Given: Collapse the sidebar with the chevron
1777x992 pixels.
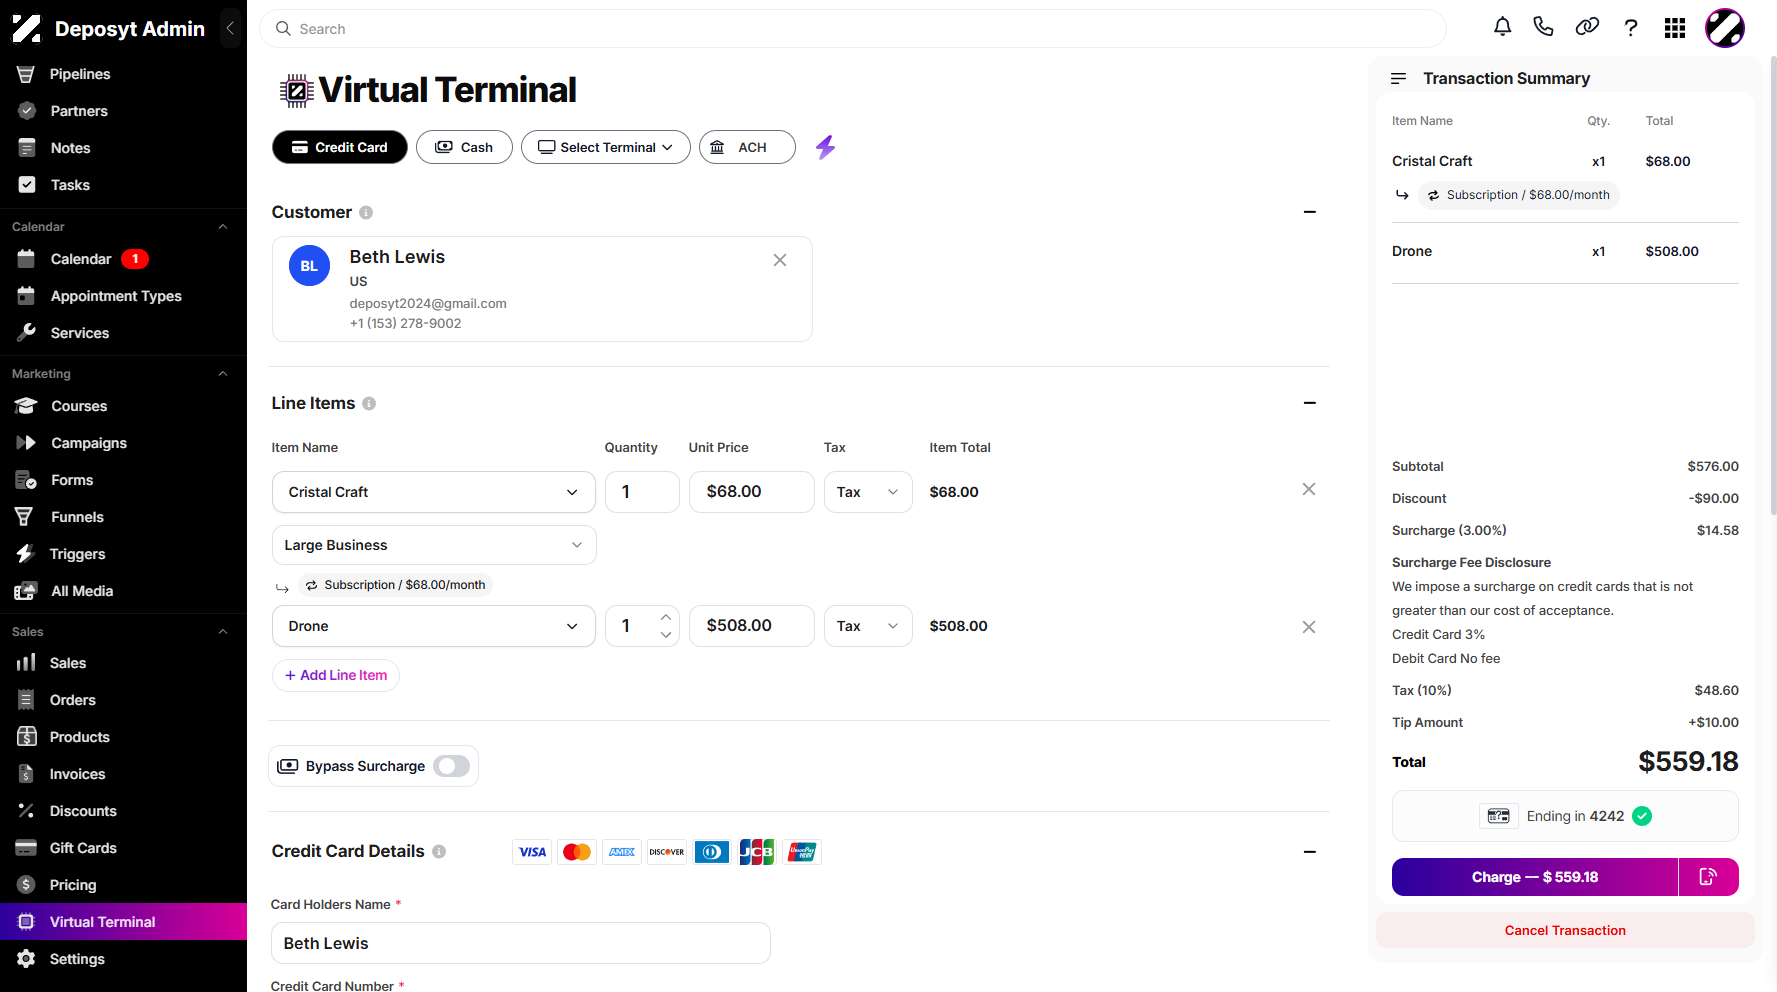Looking at the screenshot, I should pos(230,28).
